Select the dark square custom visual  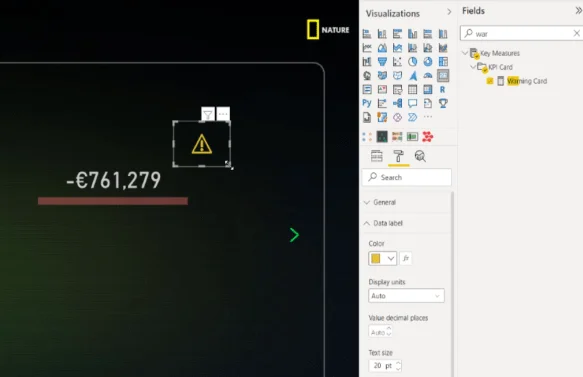[382, 137]
